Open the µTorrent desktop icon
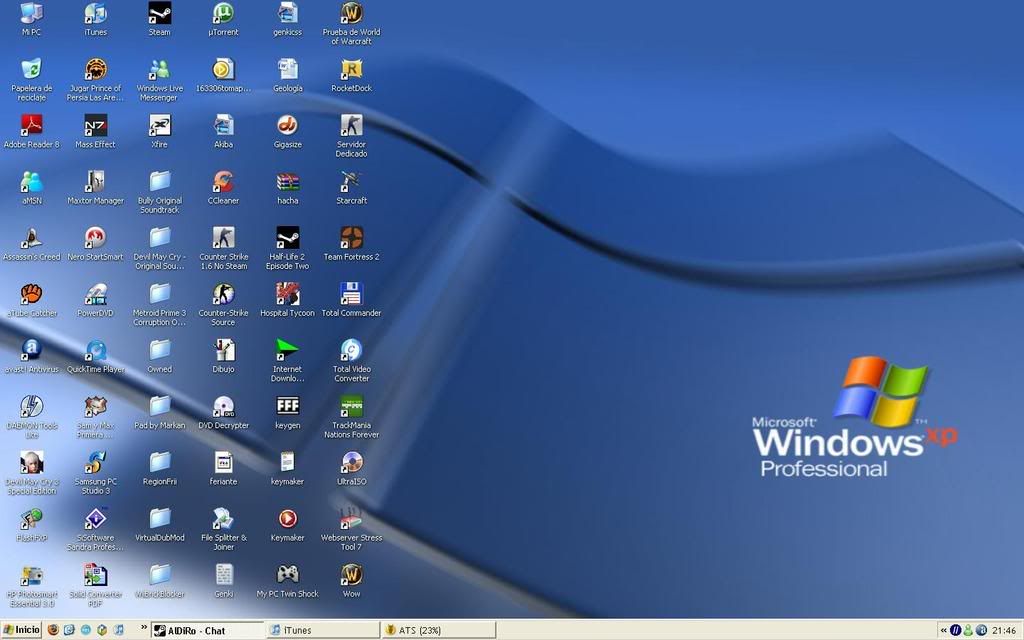The width and height of the screenshot is (1024, 640). click(223, 19)
